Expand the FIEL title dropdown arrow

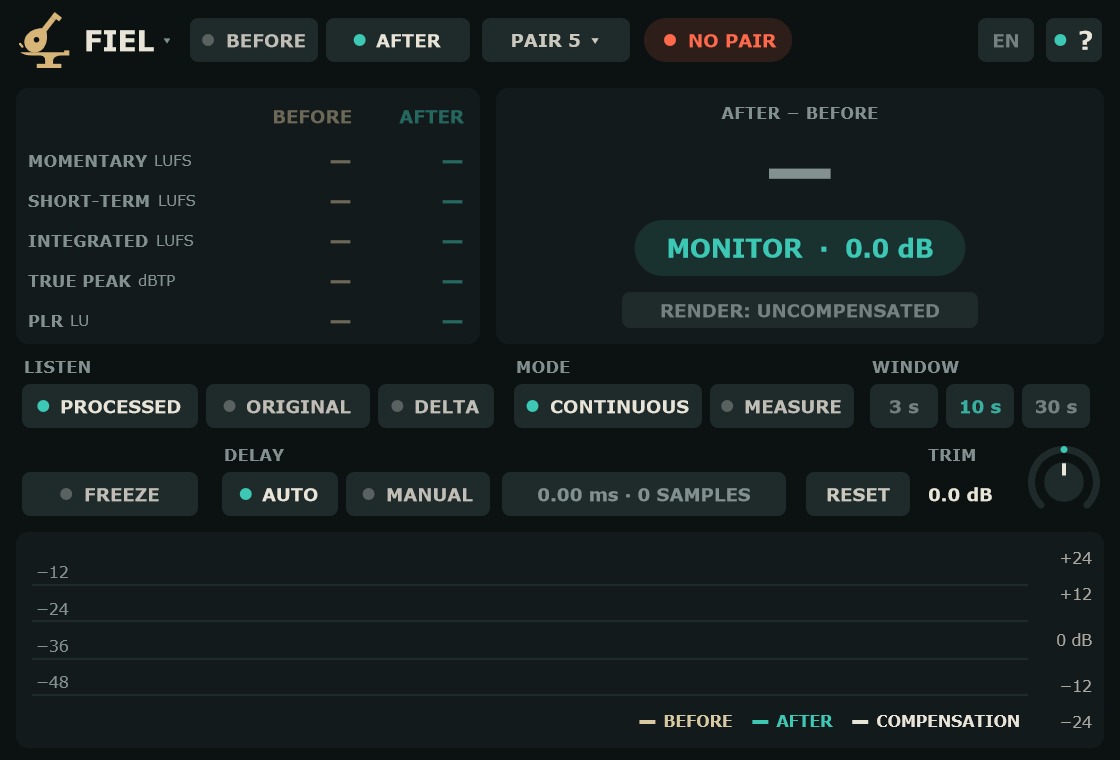click(166, 41)
